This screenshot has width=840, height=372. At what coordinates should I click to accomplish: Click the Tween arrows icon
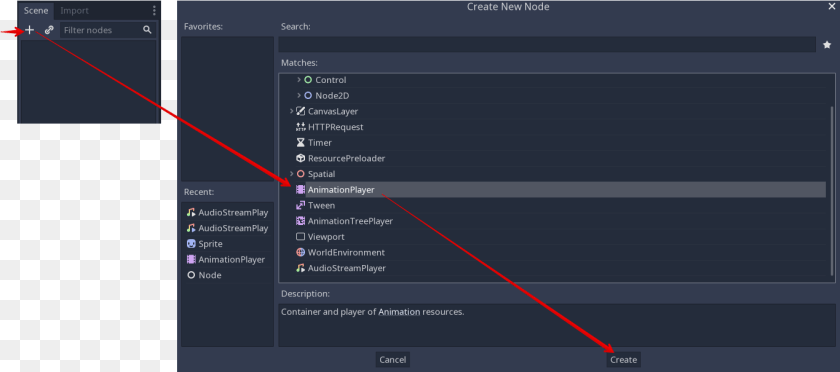click(301, 205)
